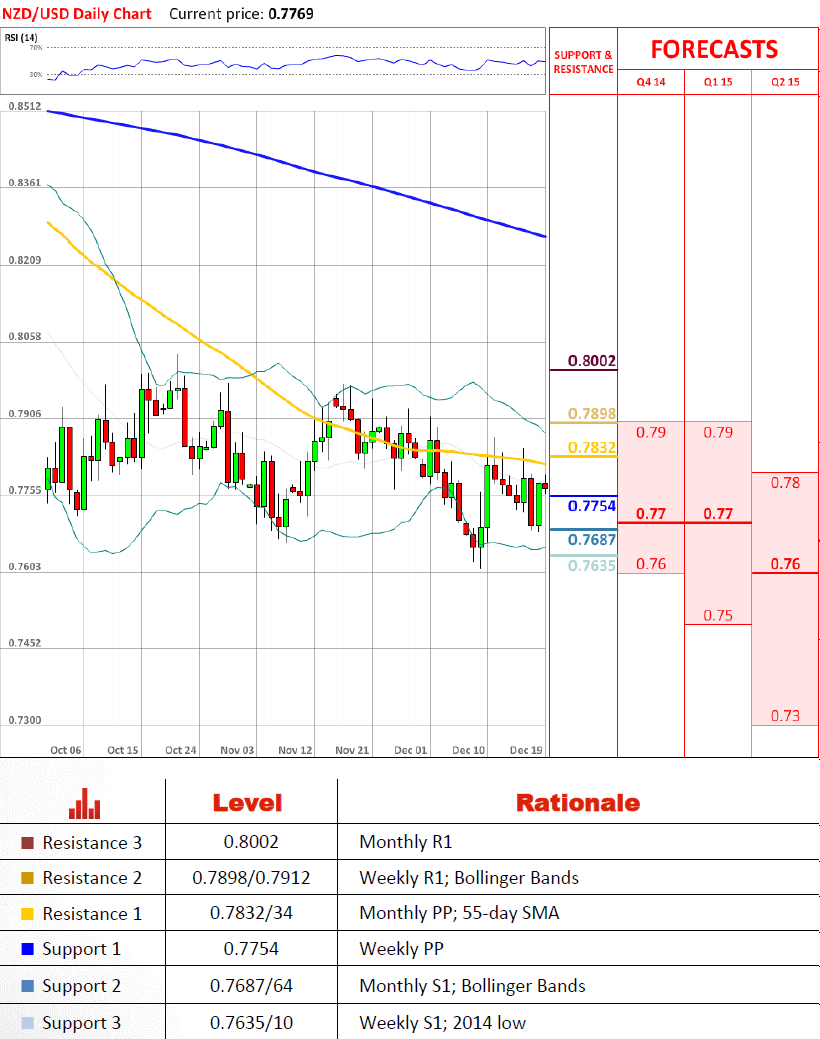Click the 0.7300 price axis label
This screenshot has width=820, height=1039.
[x=25, y=720]
